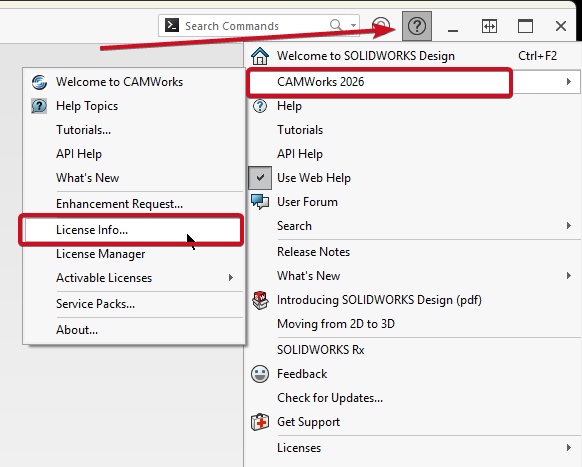Select Tutorials... in CAMWorks submenu
582x467 pixels.
84,130
